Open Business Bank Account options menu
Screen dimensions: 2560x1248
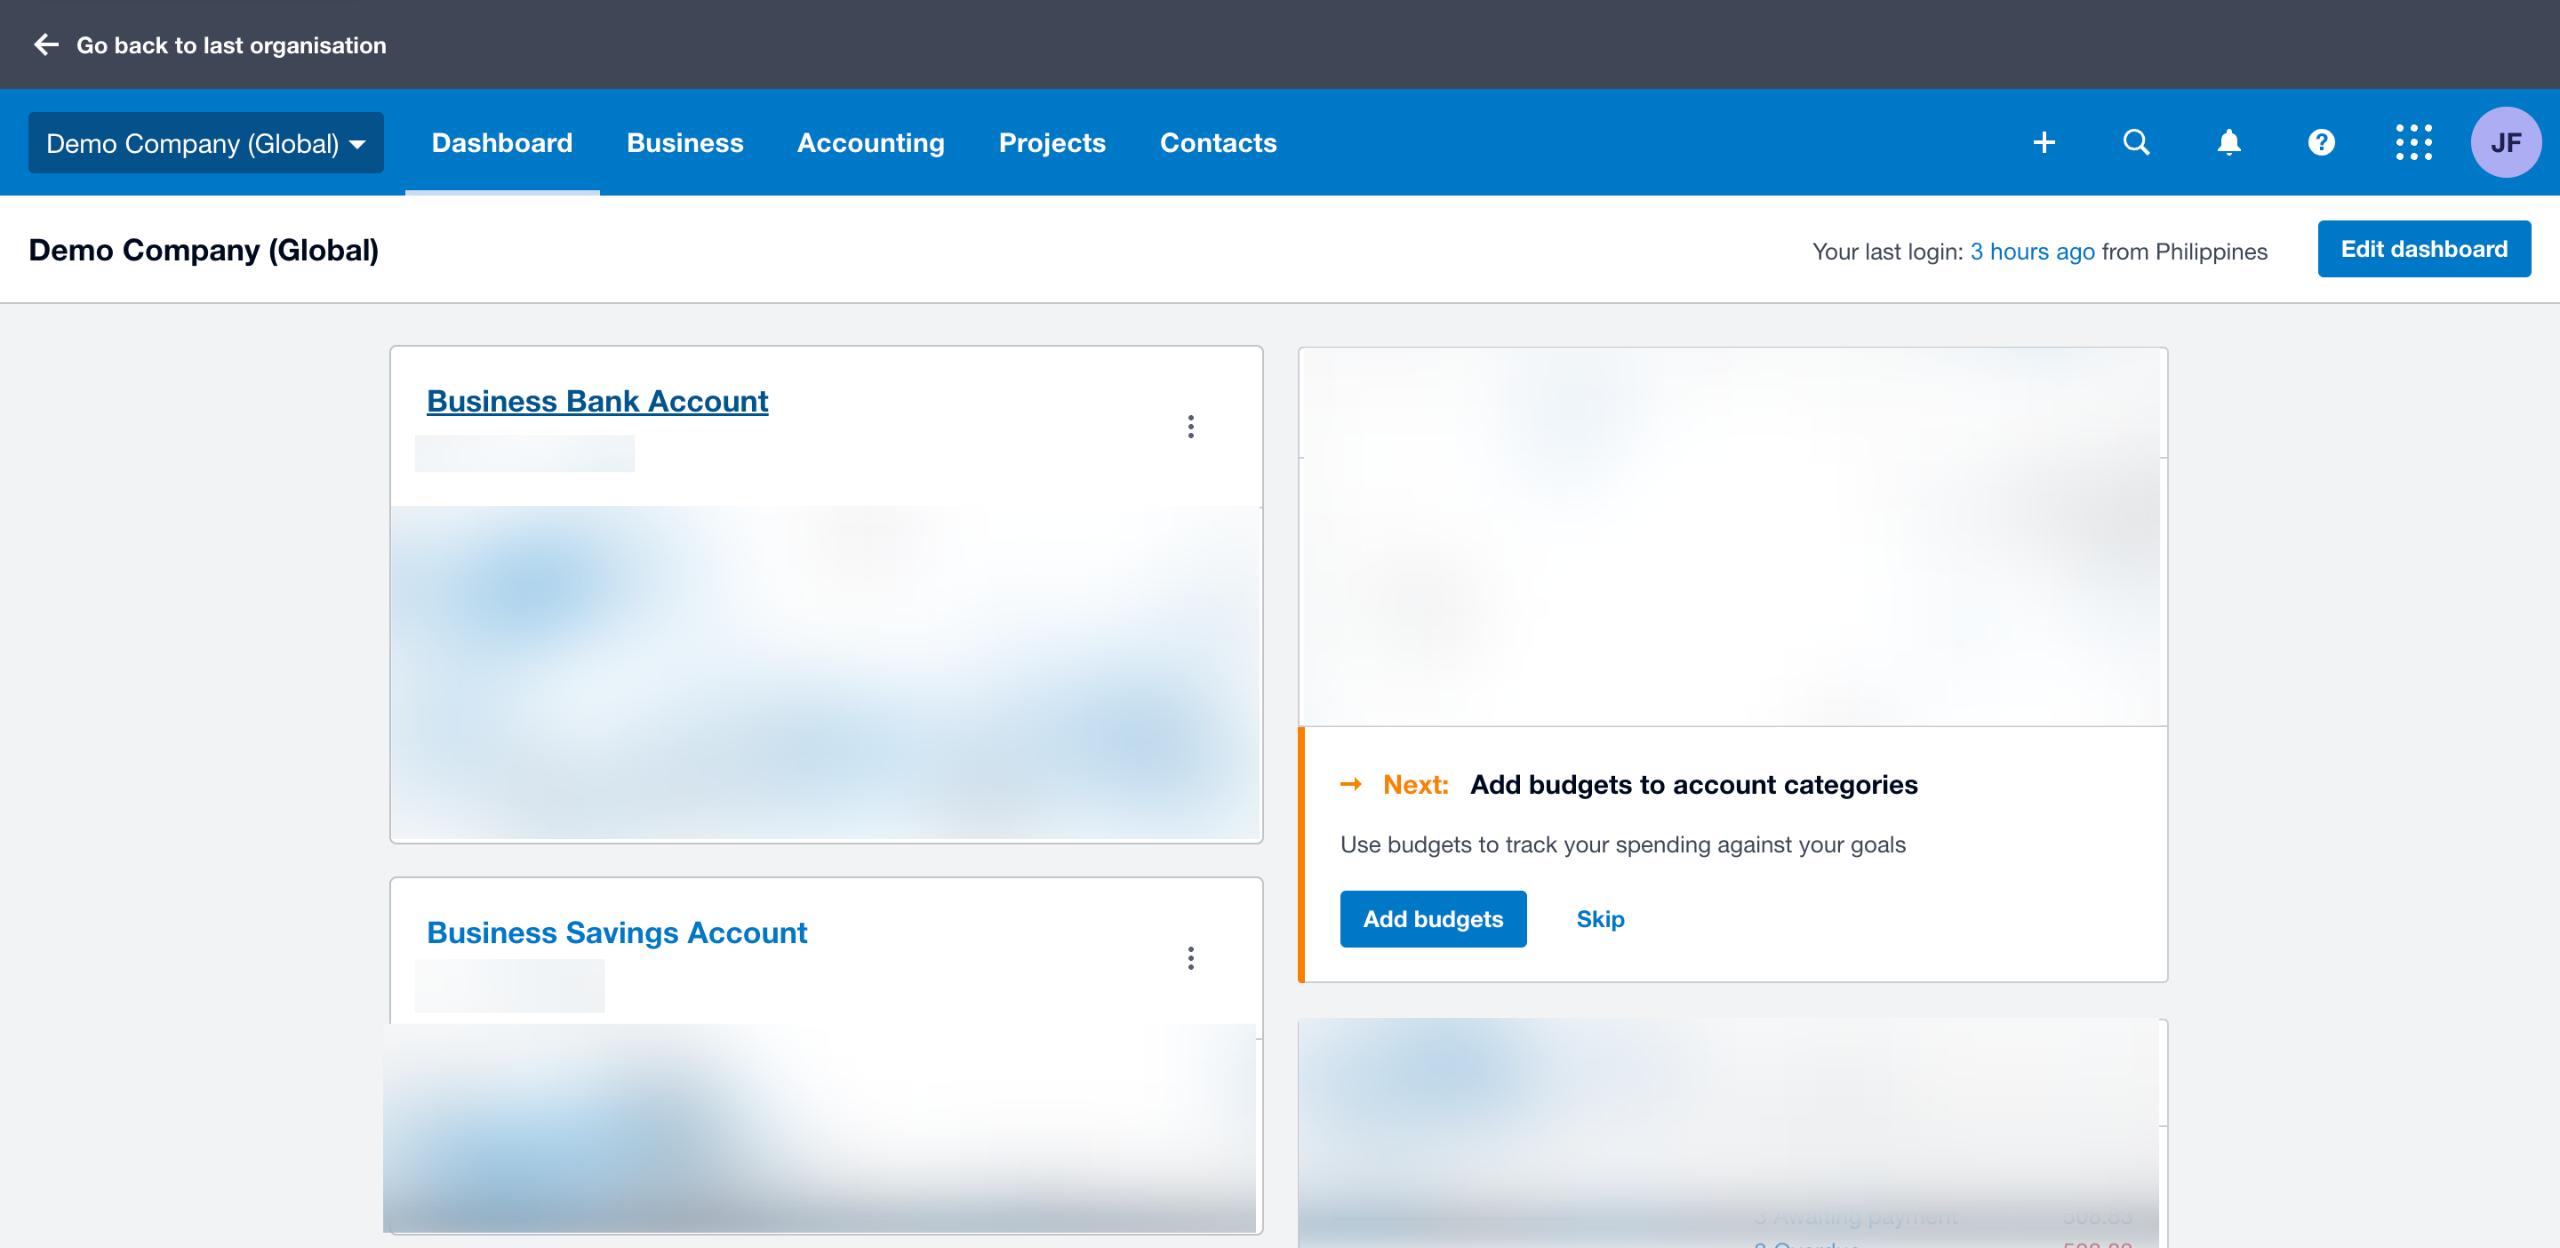[x=1190, y=427]
